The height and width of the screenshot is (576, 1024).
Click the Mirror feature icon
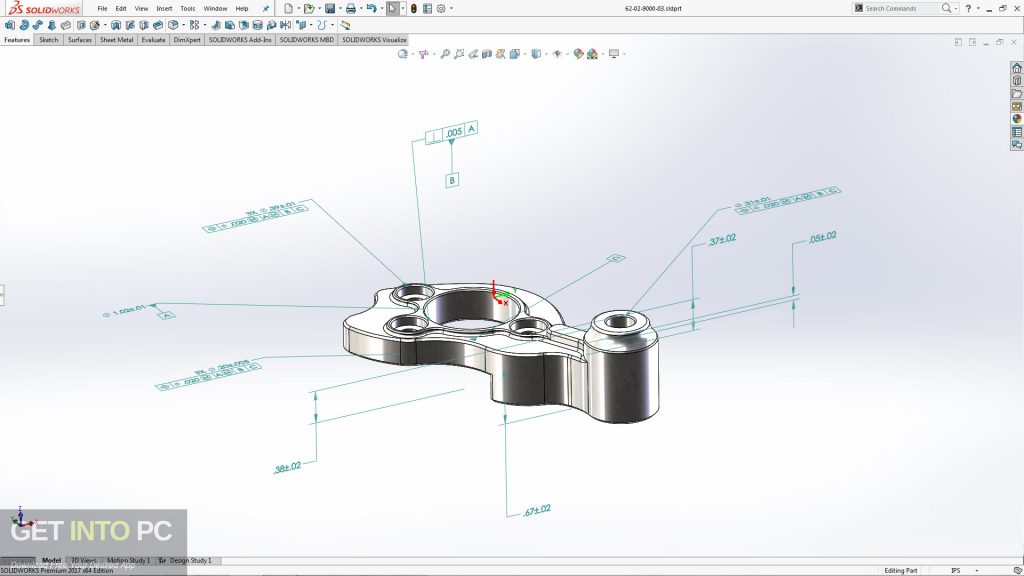(285, 25)
